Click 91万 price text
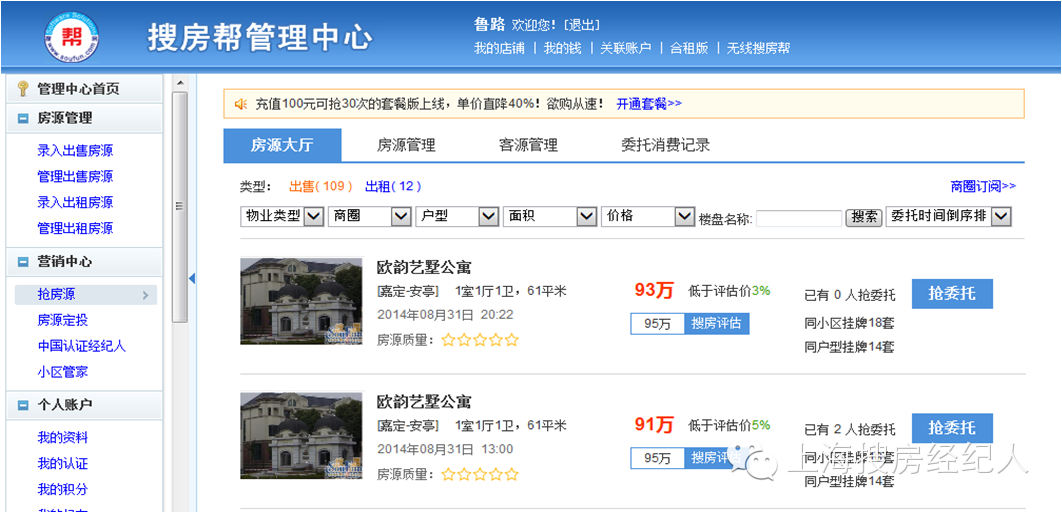Viewport: 1062px width, 513px height. [654, 425]
